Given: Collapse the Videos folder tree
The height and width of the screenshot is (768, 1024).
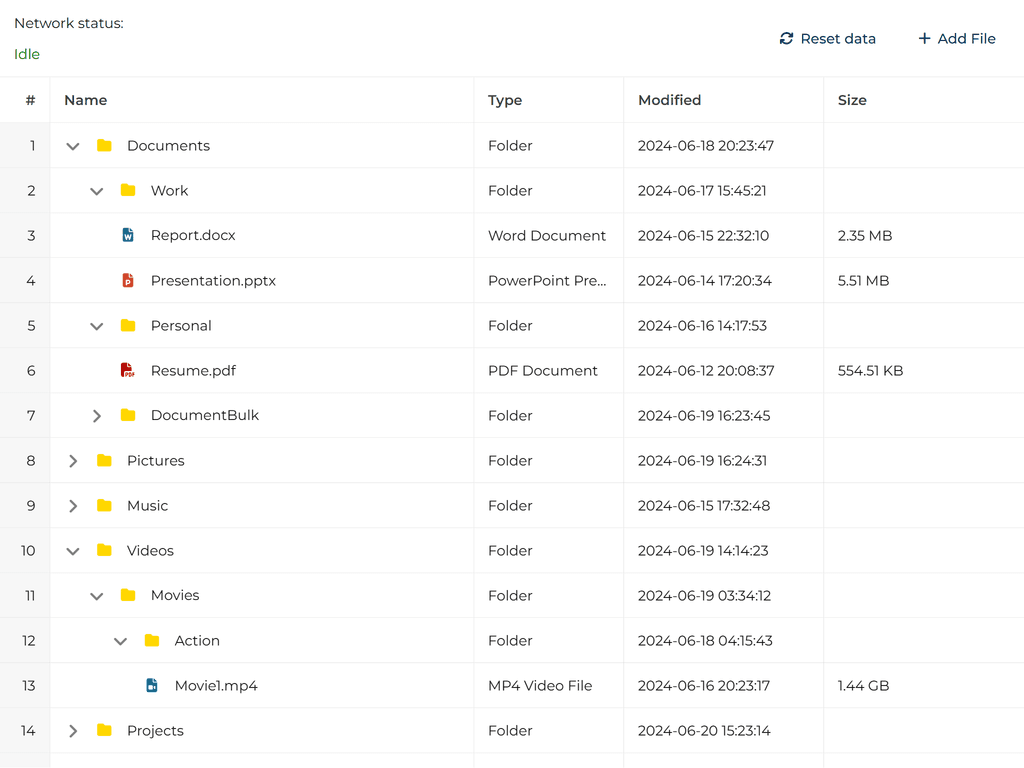Looking at the screenshot, I should 72,550.
